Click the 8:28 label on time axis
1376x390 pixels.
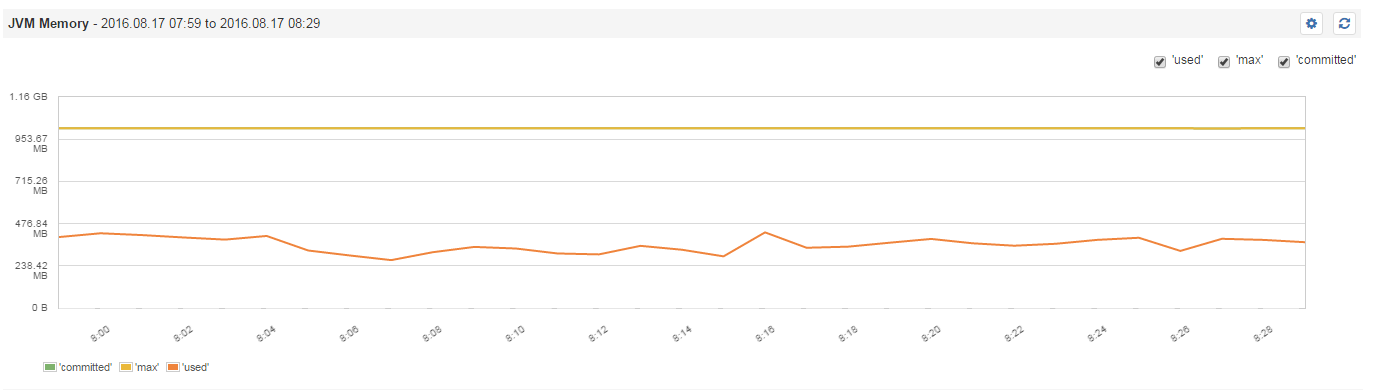[1263, 332]
